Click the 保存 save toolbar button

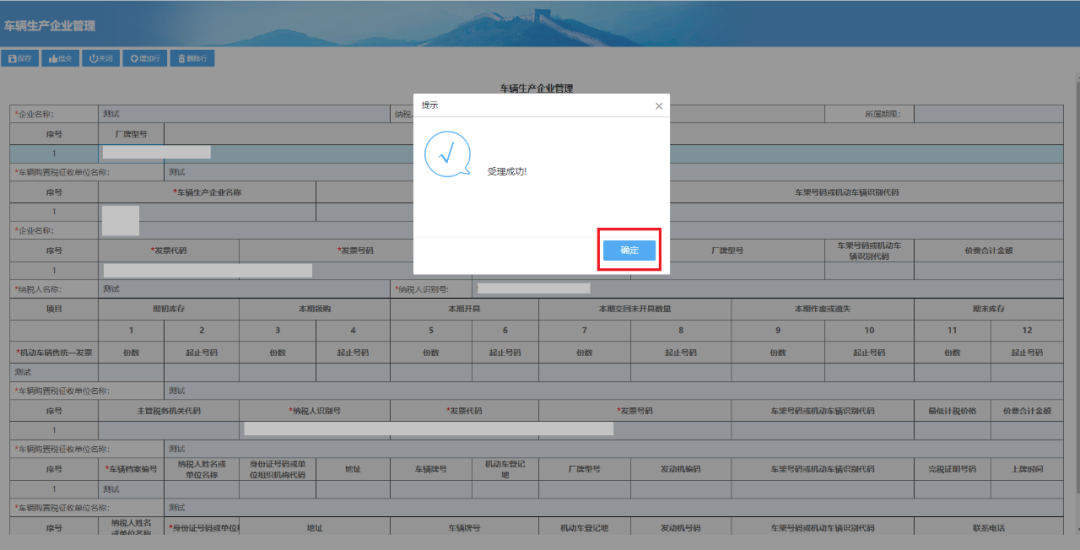20,59
